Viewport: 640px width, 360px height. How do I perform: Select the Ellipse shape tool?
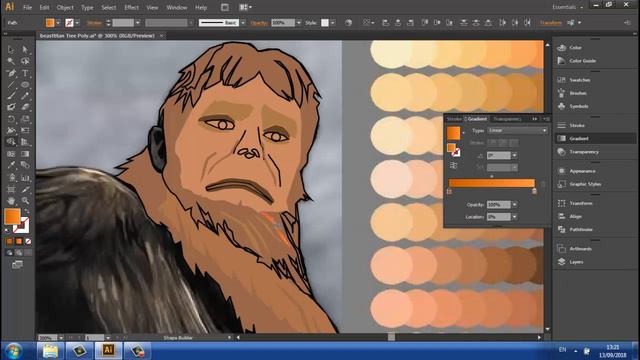[x=25, y=84]
